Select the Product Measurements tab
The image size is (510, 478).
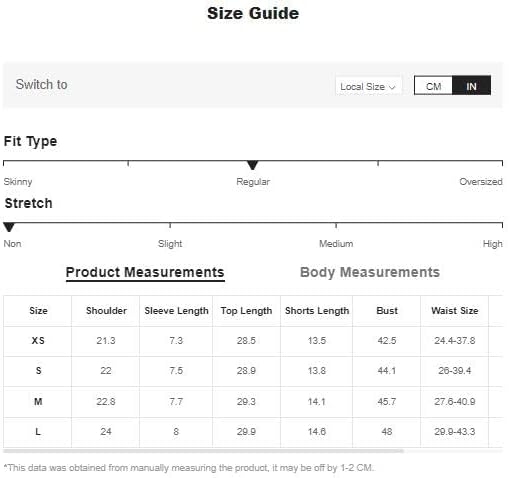[145, 272]
